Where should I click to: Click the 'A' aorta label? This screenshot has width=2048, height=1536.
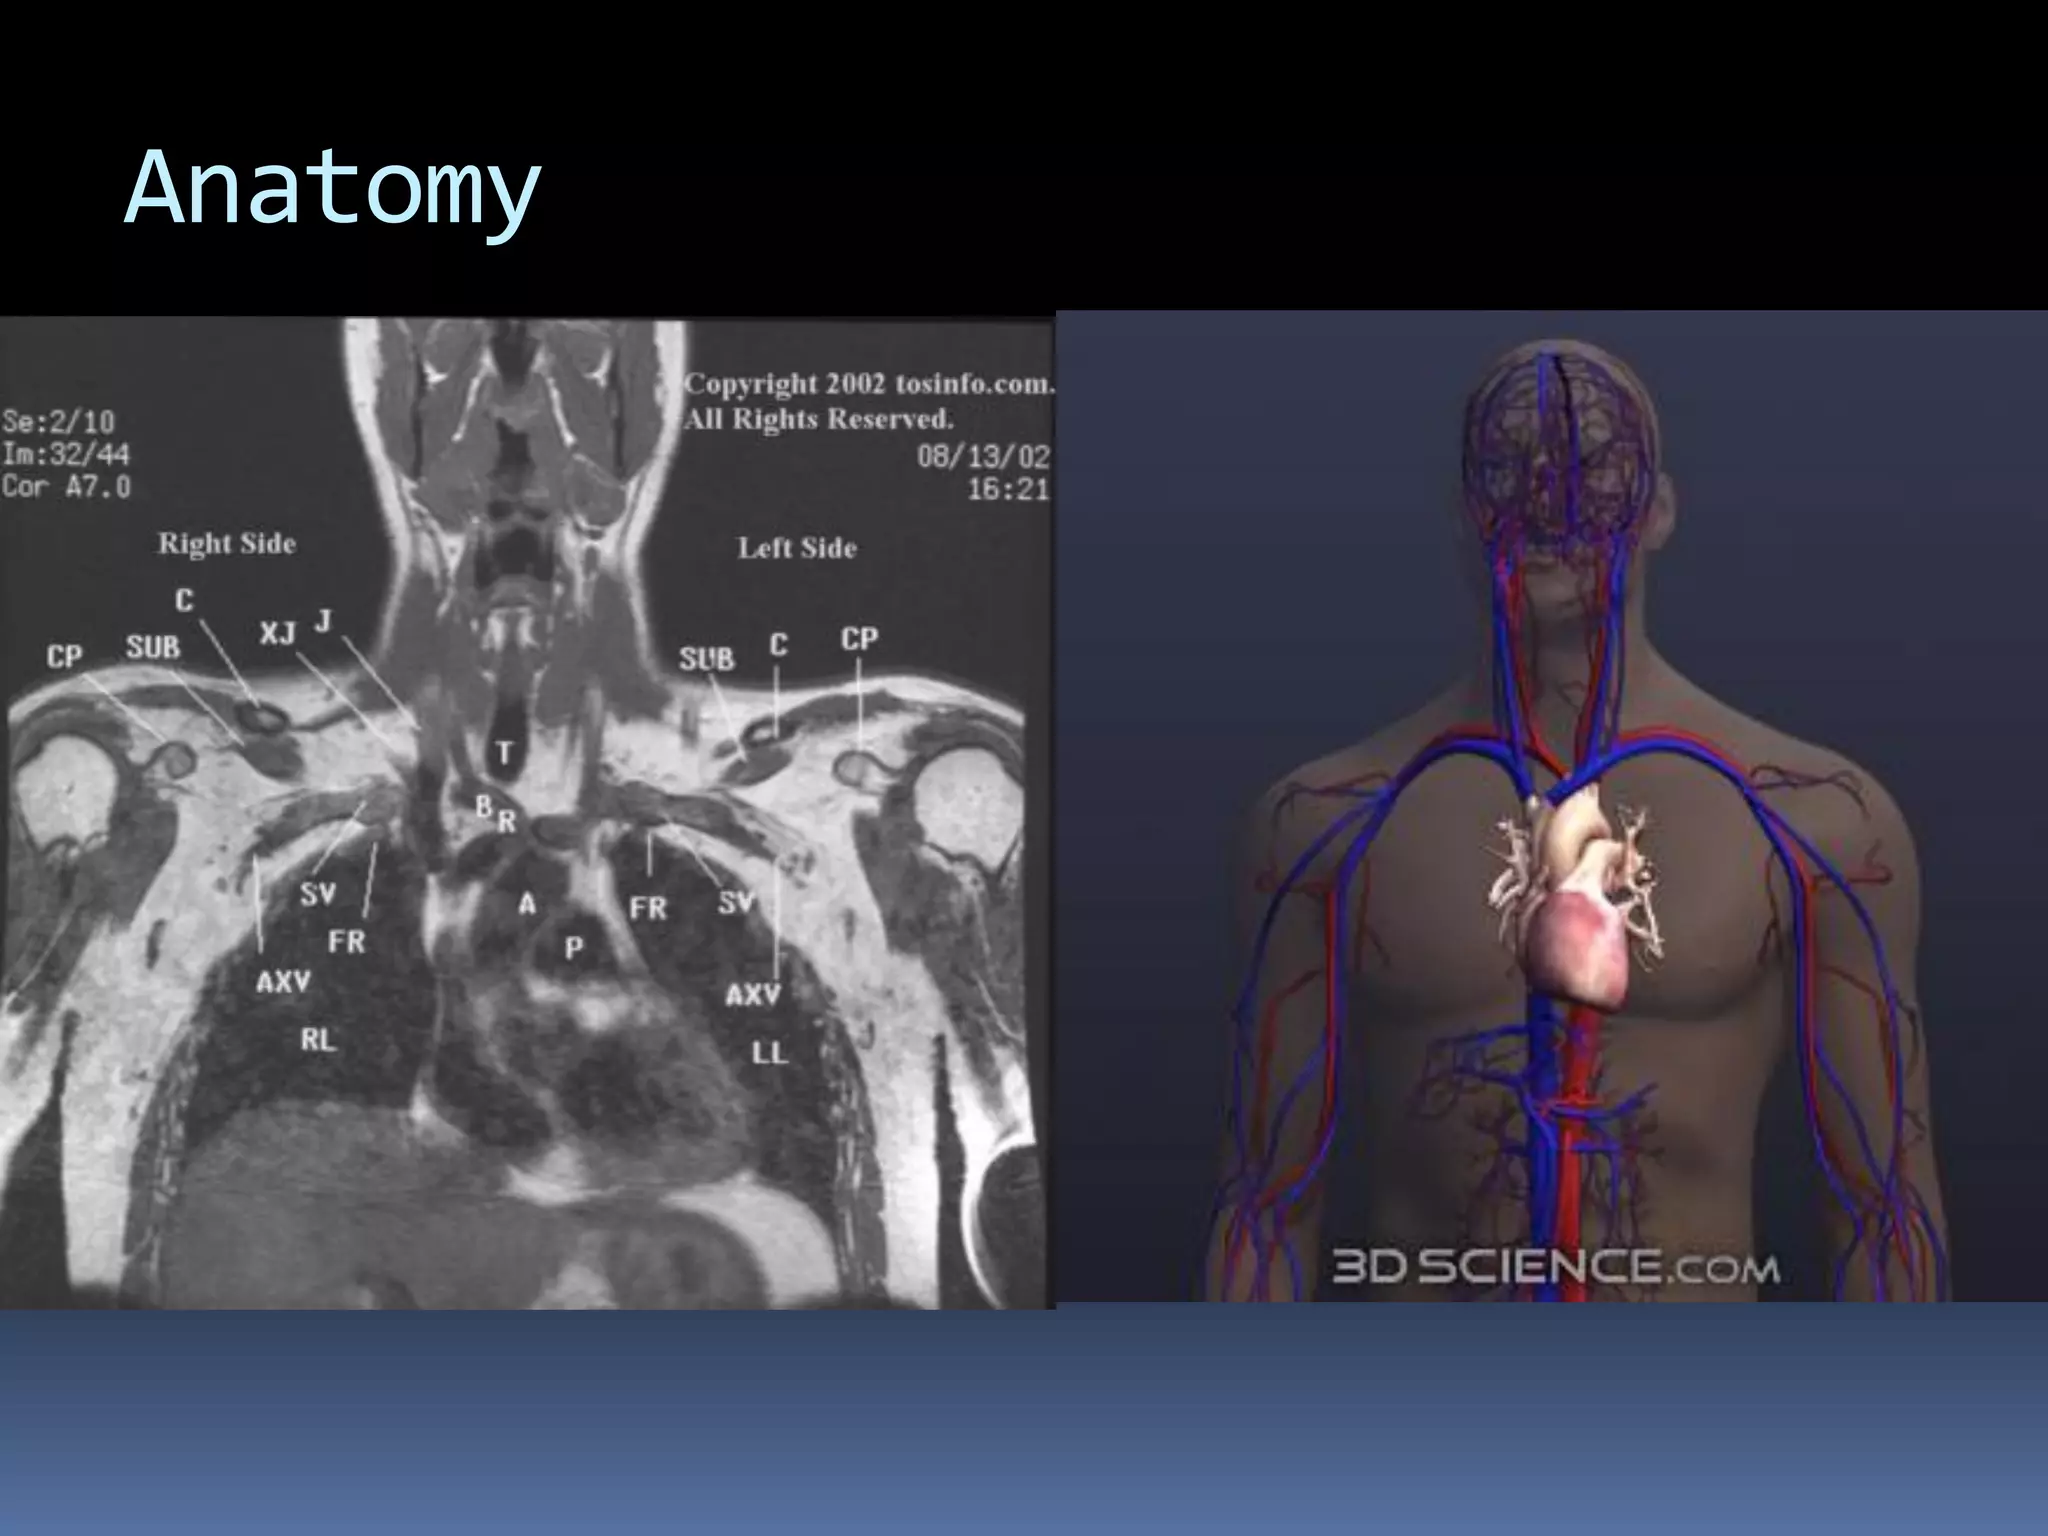tap(527, 905)
